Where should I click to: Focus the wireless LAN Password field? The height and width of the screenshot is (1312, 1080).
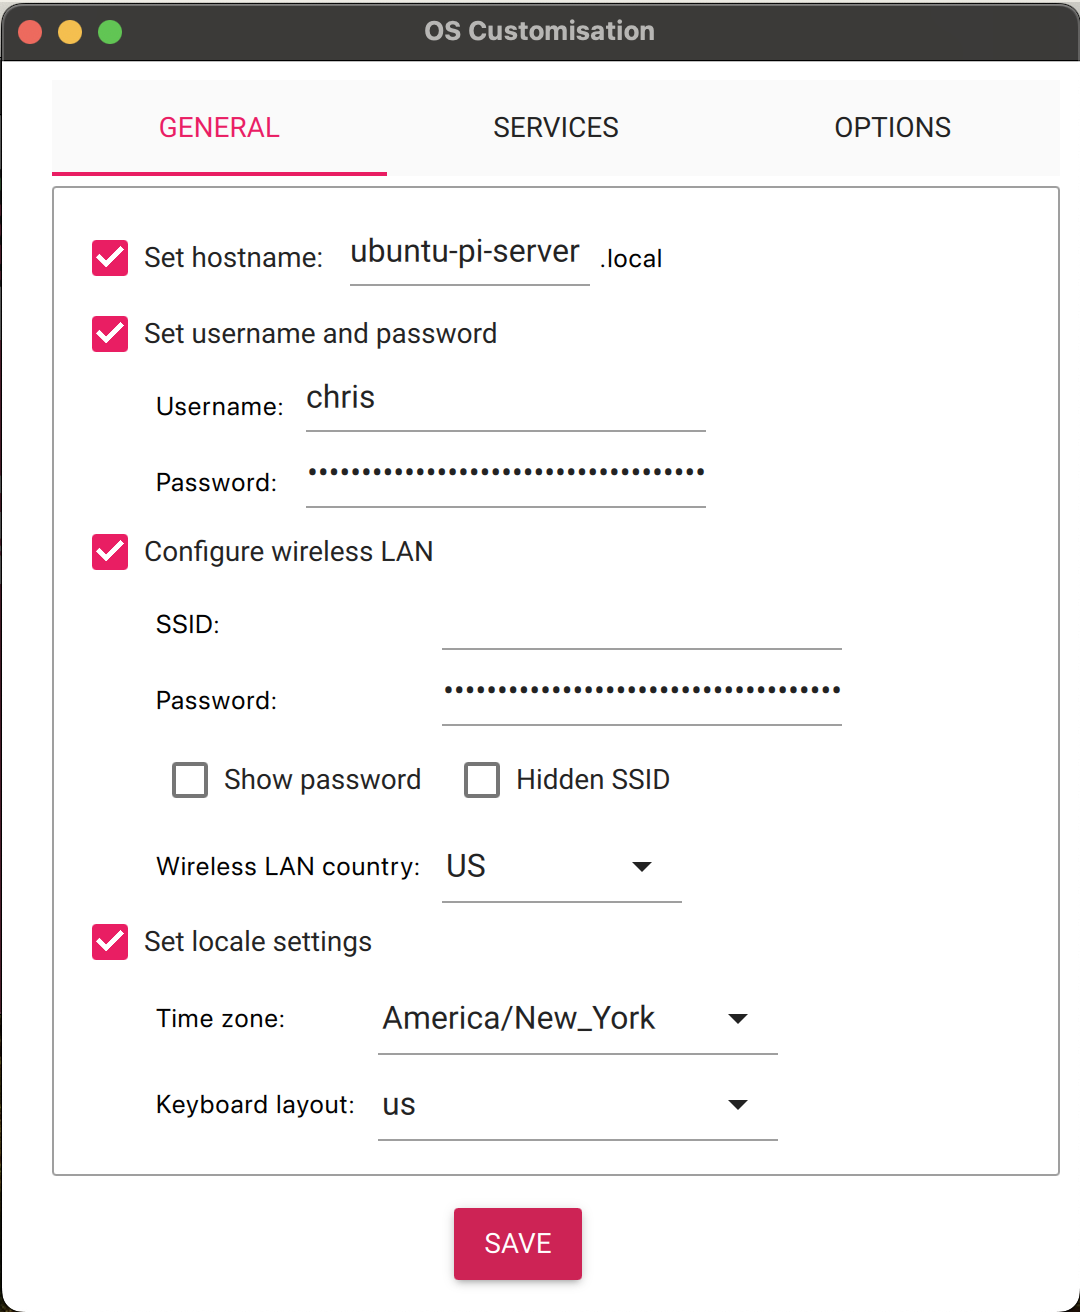click(x=640, y=692)
